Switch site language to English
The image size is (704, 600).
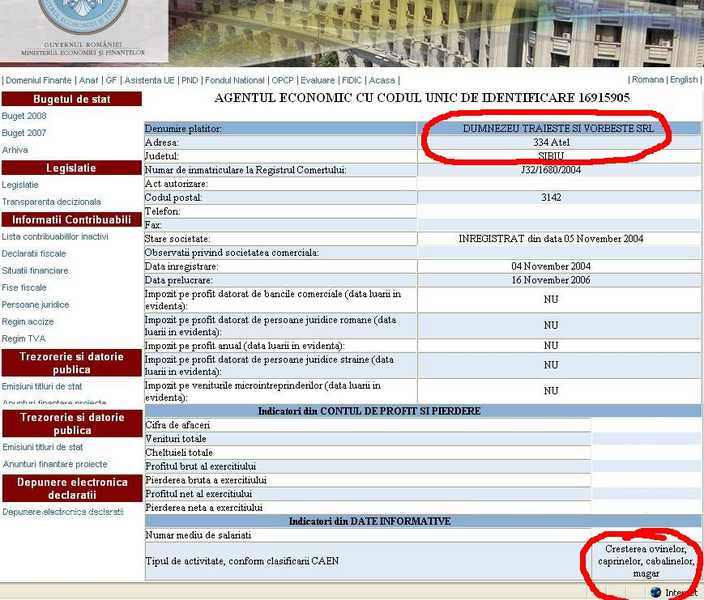tap(684, 80)
